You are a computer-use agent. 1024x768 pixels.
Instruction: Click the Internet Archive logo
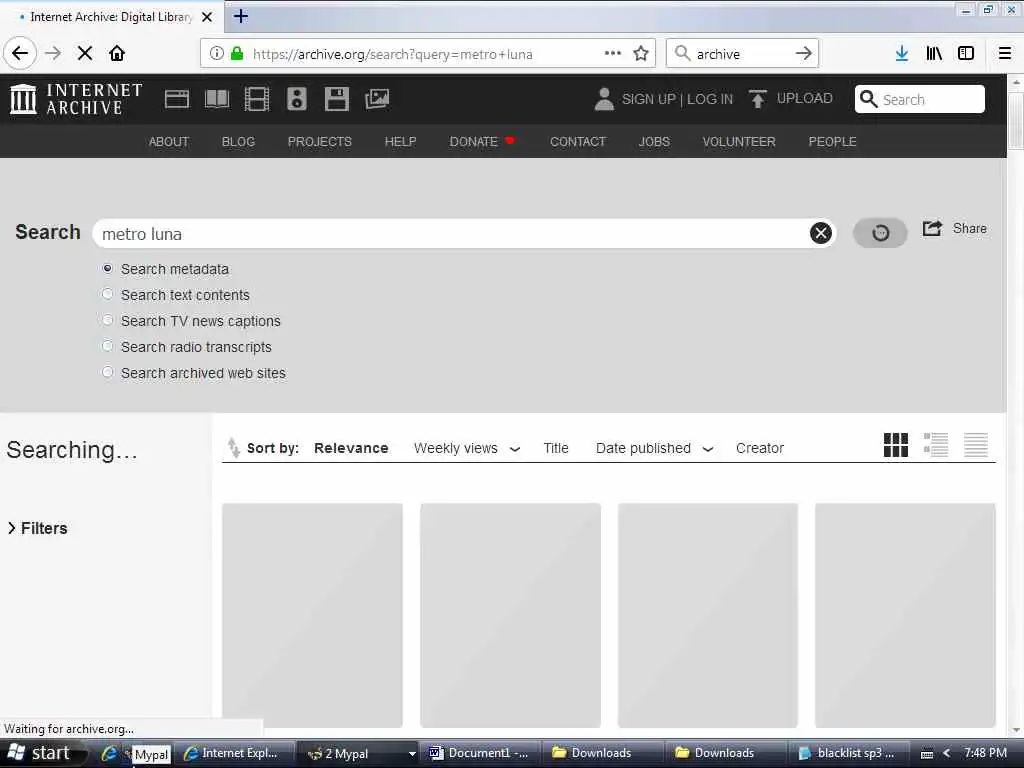pos(76,99)
